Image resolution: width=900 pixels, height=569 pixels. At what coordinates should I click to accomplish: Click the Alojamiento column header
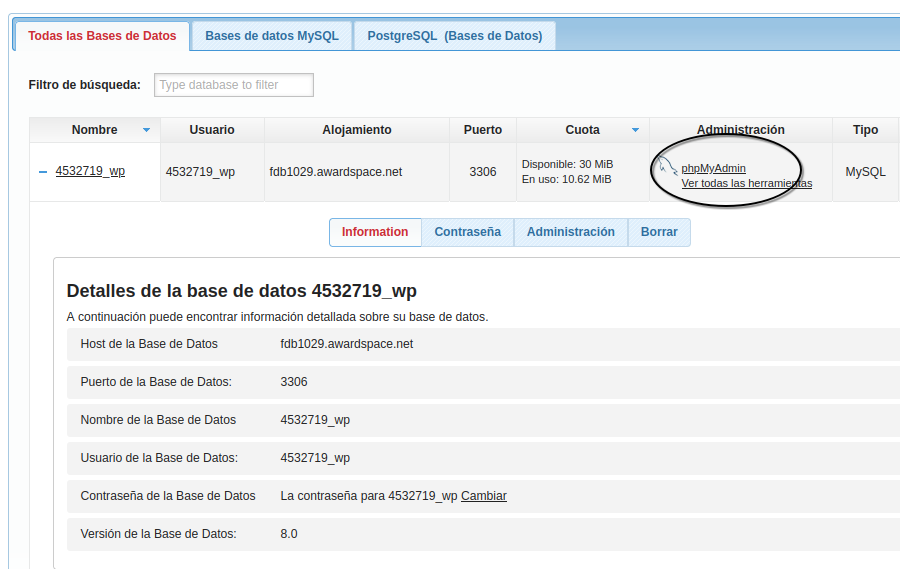(x=357, y=130)
